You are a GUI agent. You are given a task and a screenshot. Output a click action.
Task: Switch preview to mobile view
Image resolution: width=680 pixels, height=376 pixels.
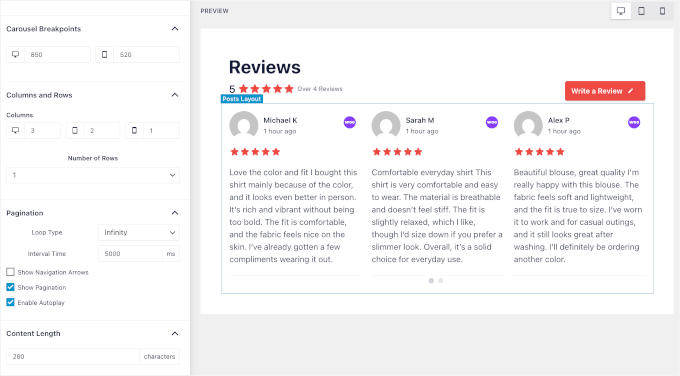pyautogui.click(x=662, y=11)
